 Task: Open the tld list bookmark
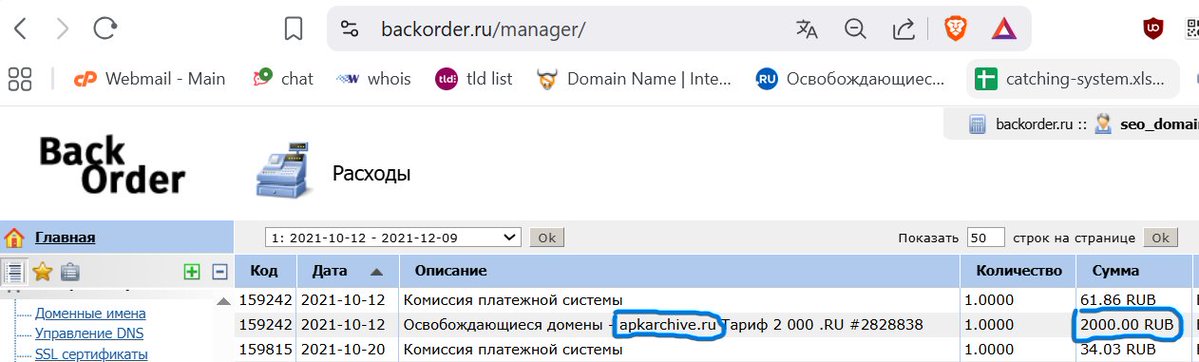[x=474, y=78]
